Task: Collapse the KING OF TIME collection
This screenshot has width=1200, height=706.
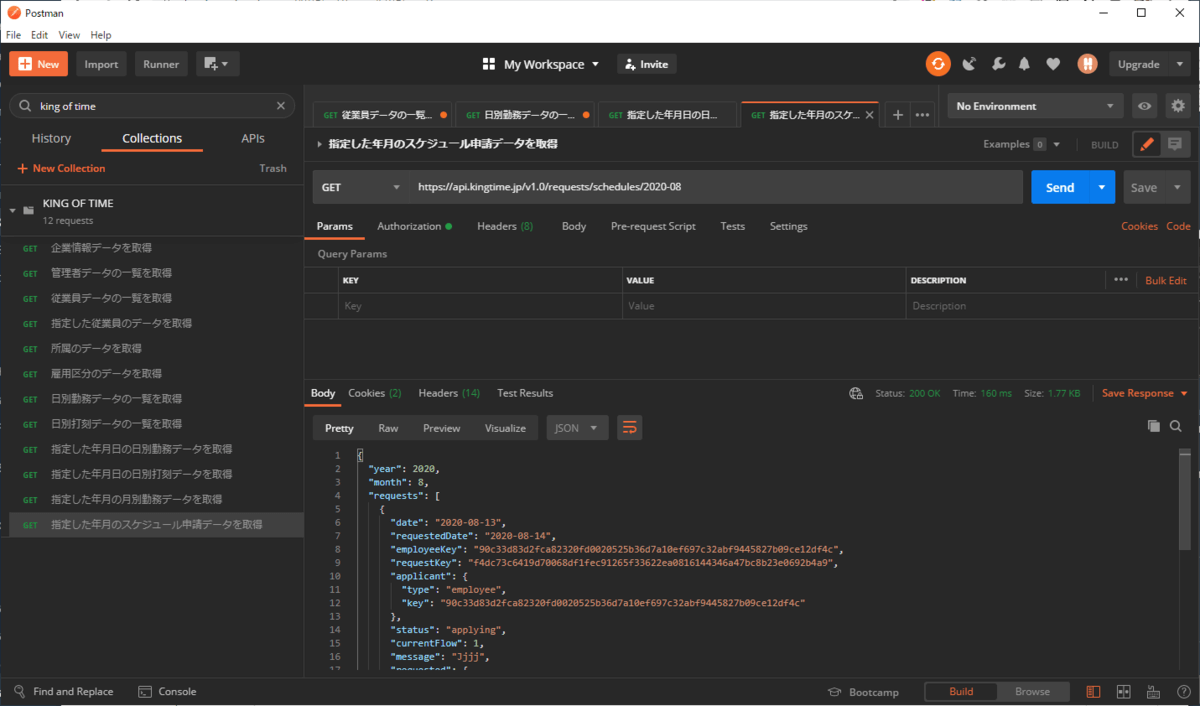Action: (x=12, y=211)
